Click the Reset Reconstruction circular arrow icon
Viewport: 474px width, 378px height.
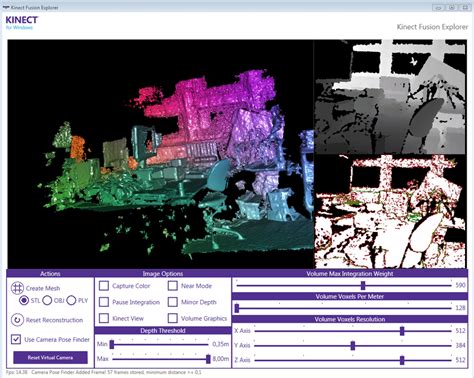[17, 320]
